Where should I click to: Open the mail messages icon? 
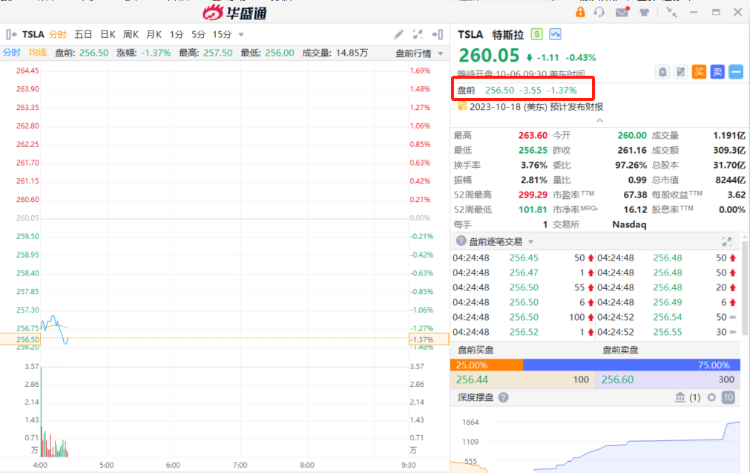pos(622,12)
